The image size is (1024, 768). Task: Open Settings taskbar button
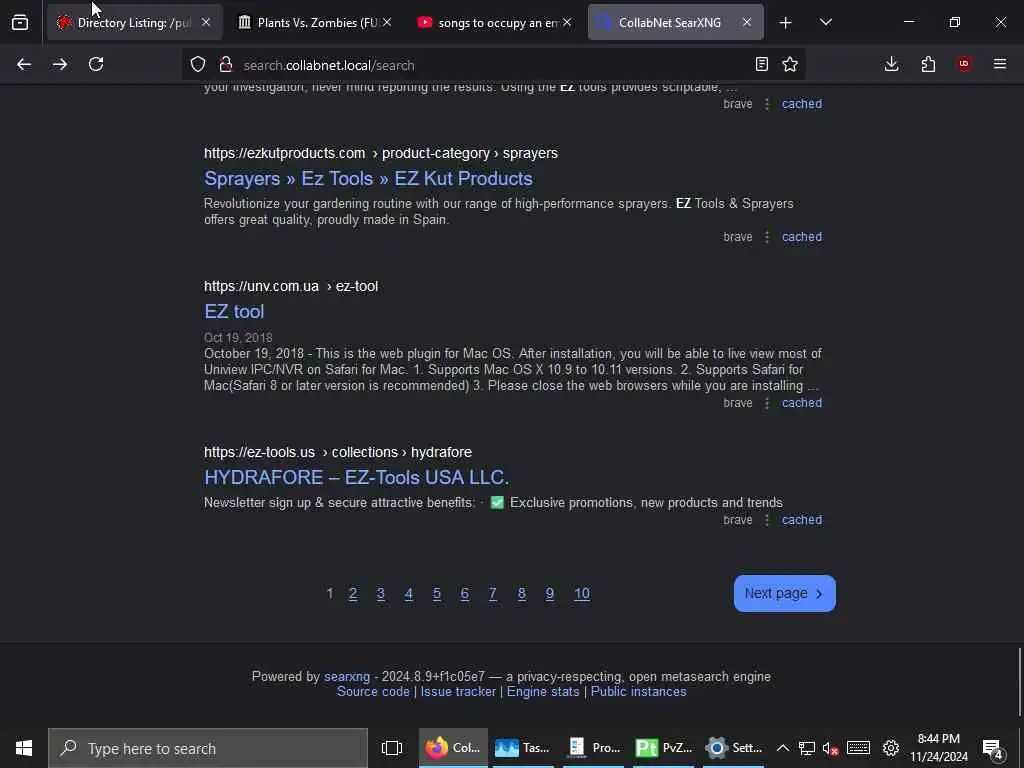(x=733, y=748)
